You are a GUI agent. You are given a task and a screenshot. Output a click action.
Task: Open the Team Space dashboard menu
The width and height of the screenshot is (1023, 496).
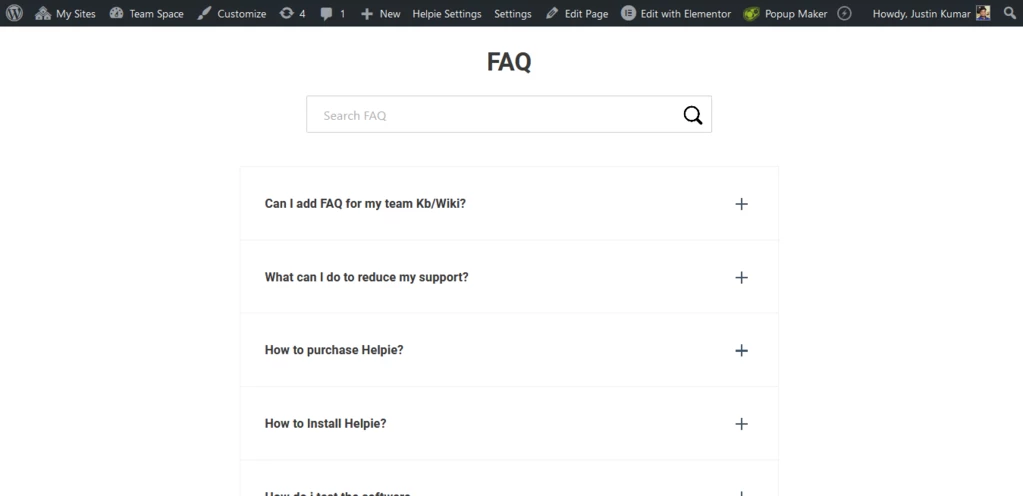point(146,13)
